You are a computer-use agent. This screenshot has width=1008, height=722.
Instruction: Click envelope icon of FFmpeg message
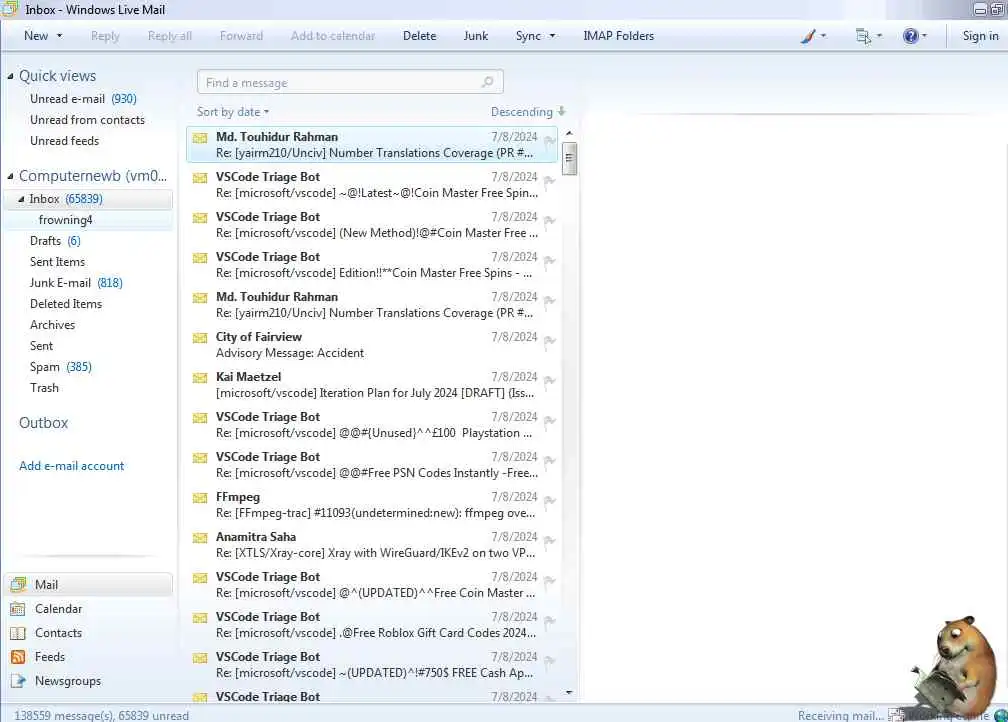[200, 498]
